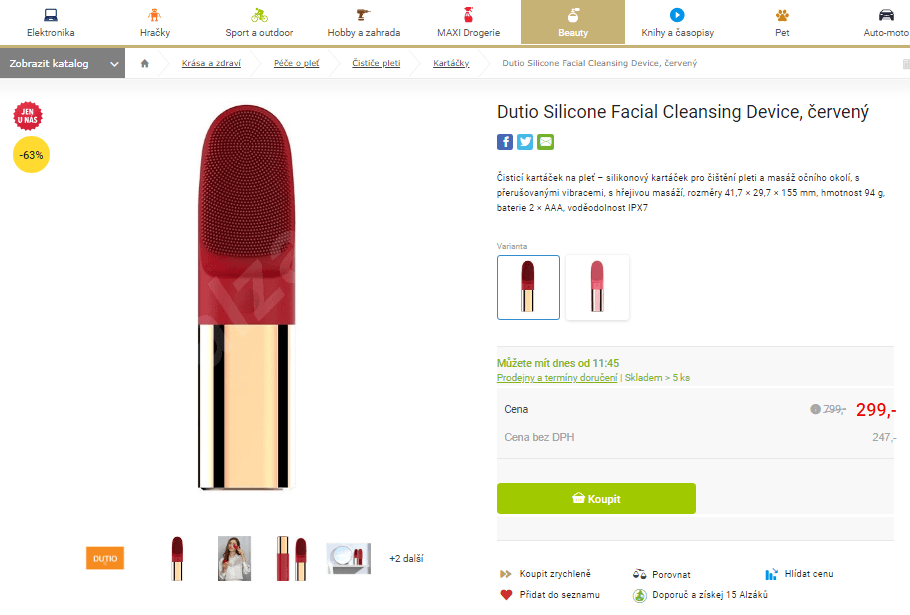This screenshot has height=615, width=910.
Task: Click the green Koupit button
Action: [596, 498]
